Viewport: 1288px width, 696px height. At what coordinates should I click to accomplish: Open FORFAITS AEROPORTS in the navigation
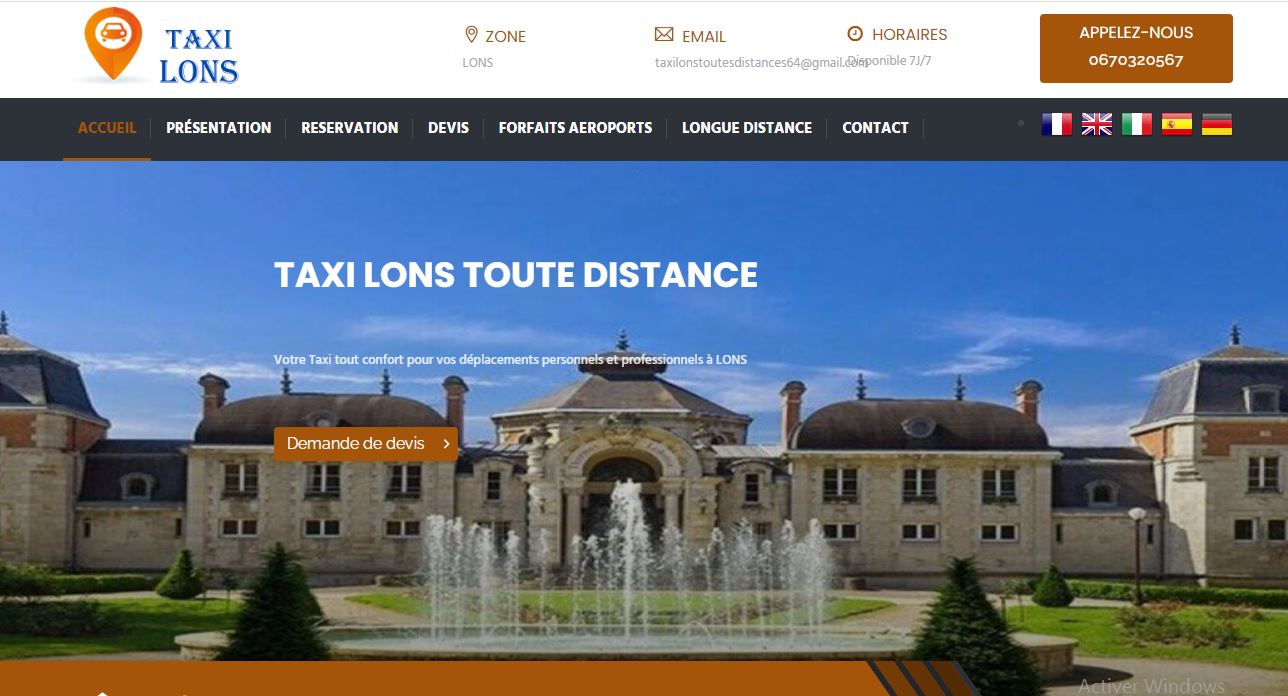(575, 128)
